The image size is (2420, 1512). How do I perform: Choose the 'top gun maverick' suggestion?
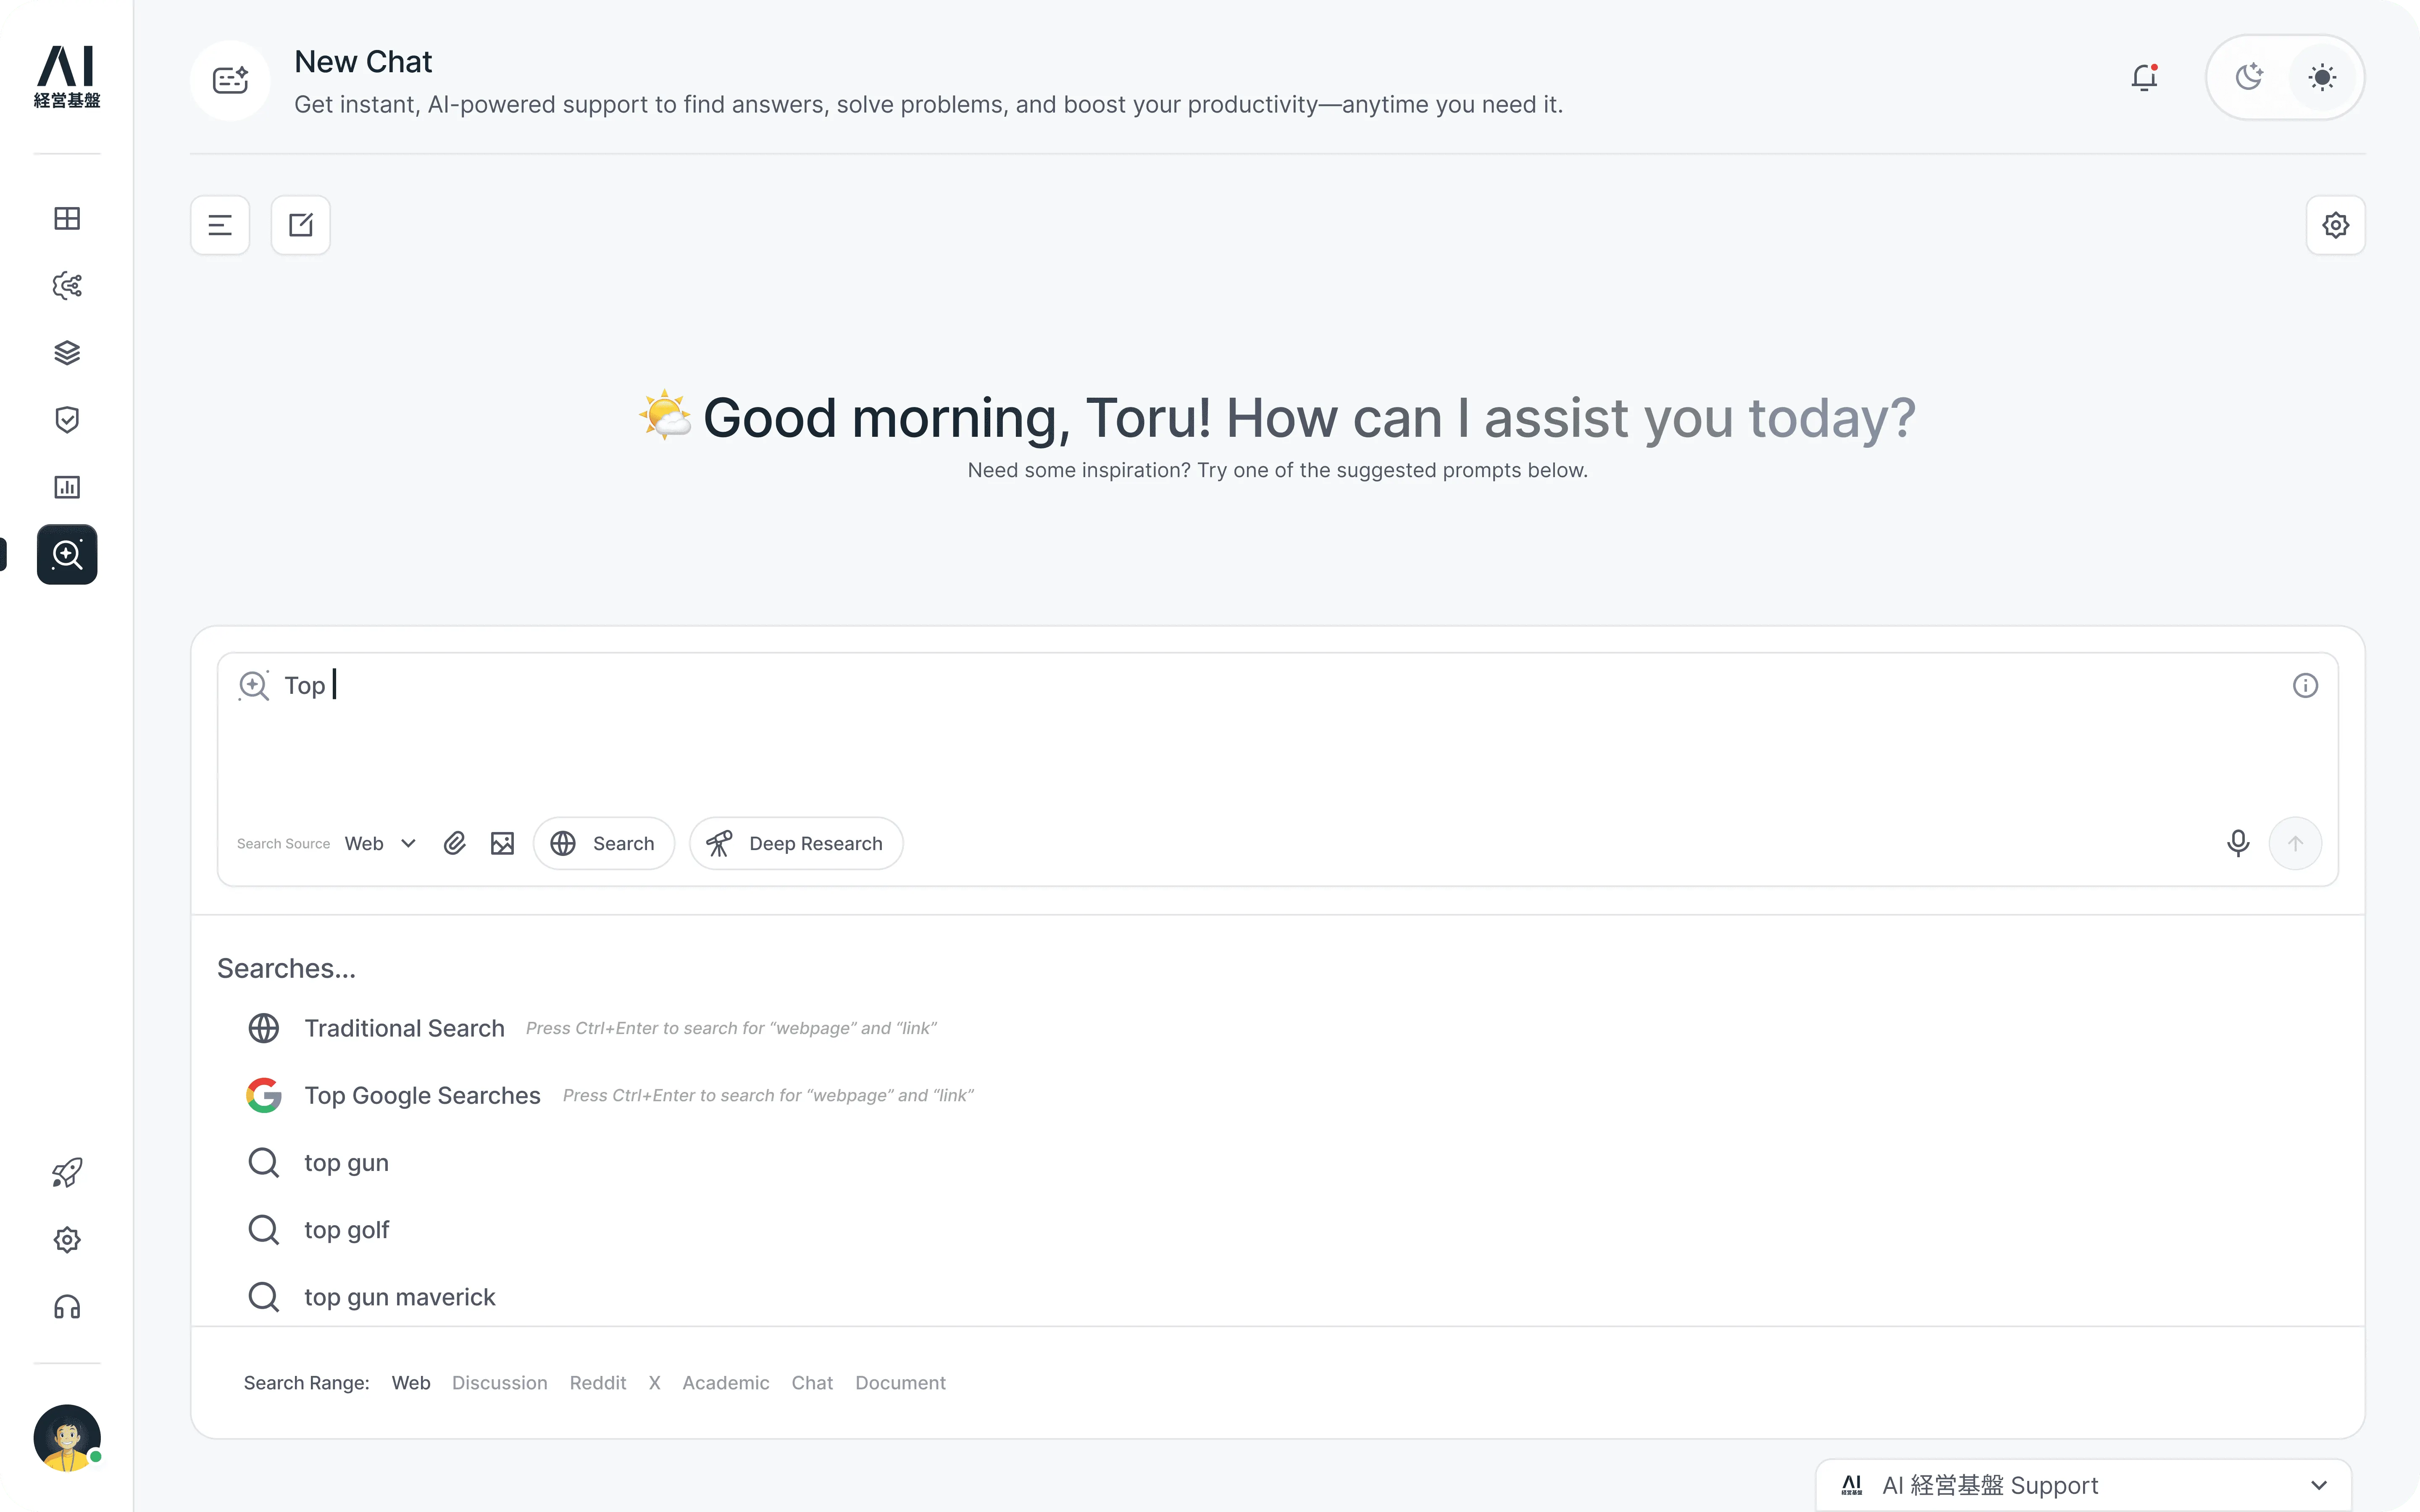(x=399, y=1297)
